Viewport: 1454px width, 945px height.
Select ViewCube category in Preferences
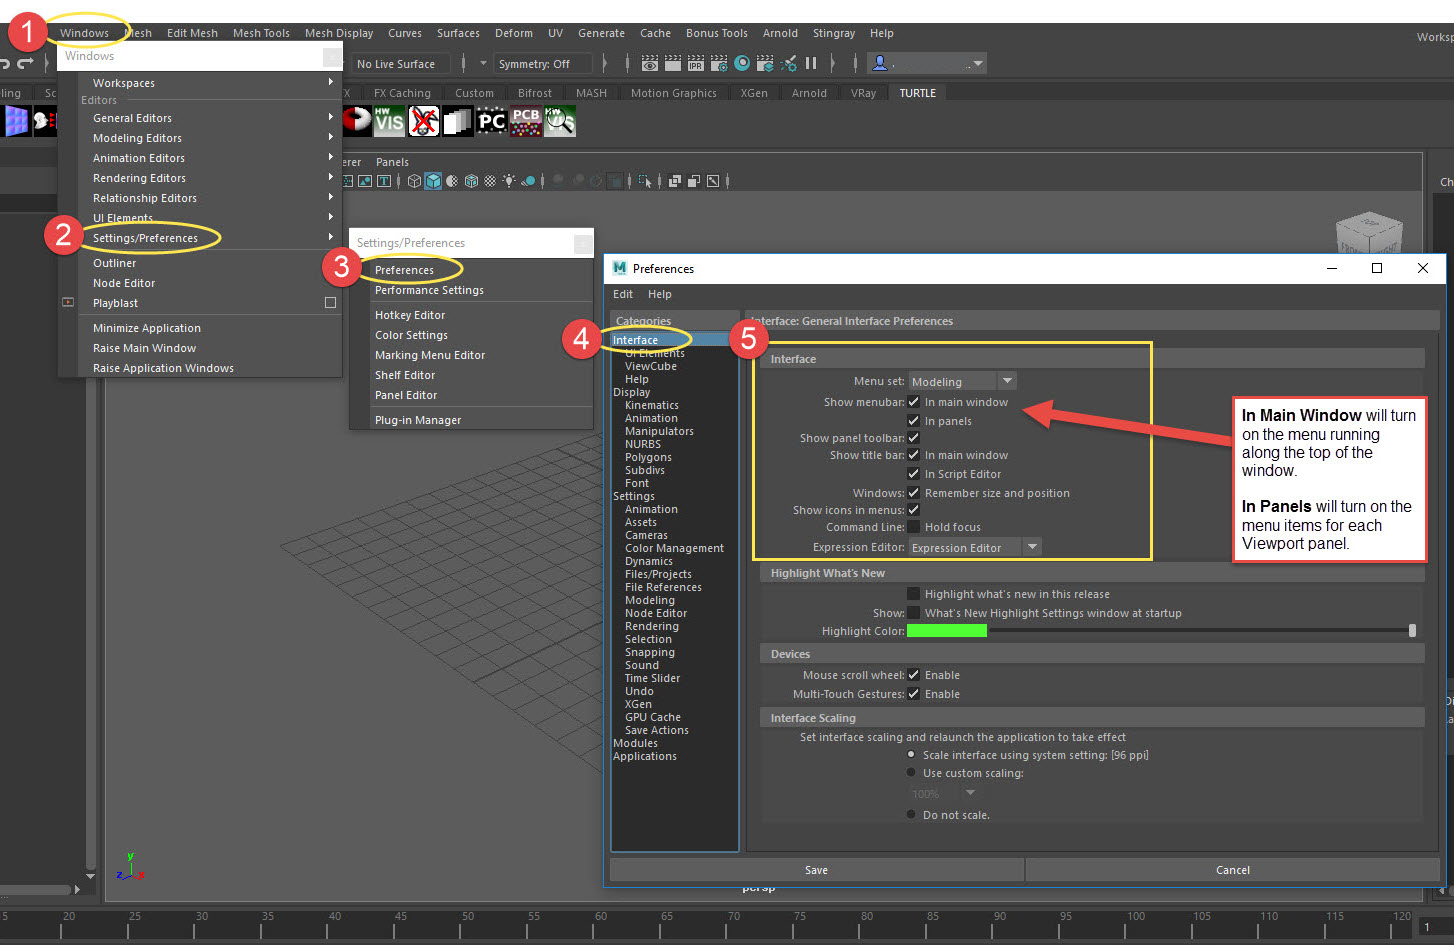(651, 366)
